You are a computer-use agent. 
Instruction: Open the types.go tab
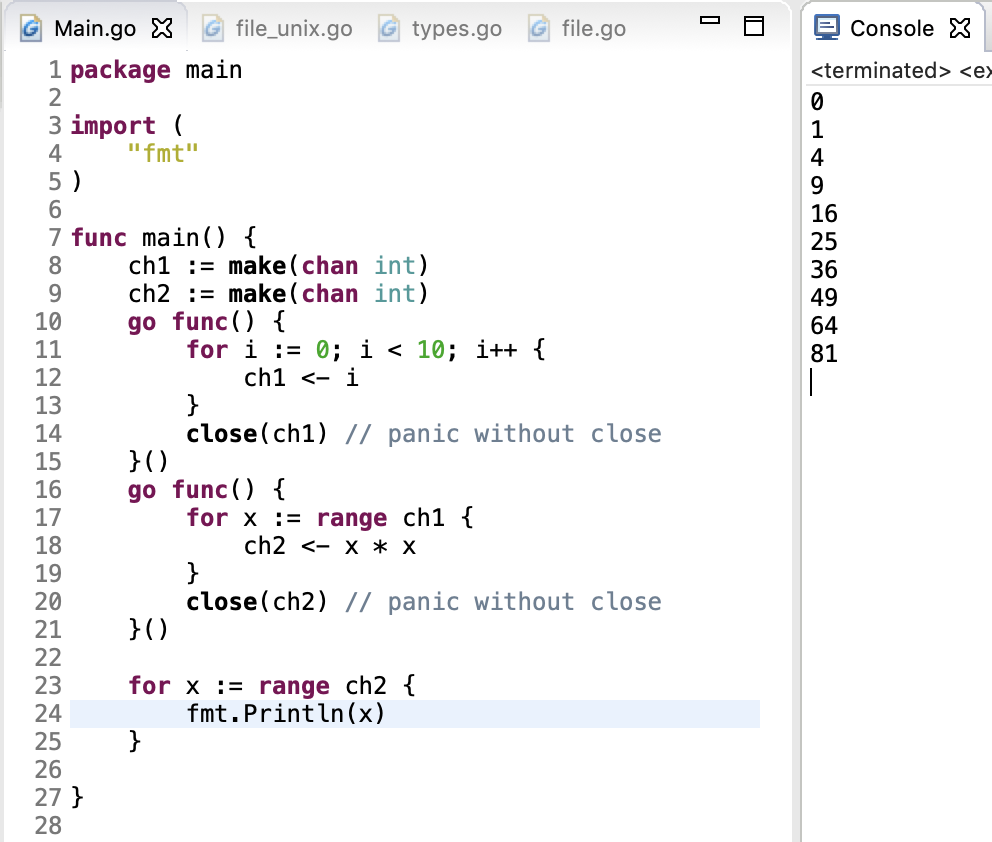[x=456, y=29]
